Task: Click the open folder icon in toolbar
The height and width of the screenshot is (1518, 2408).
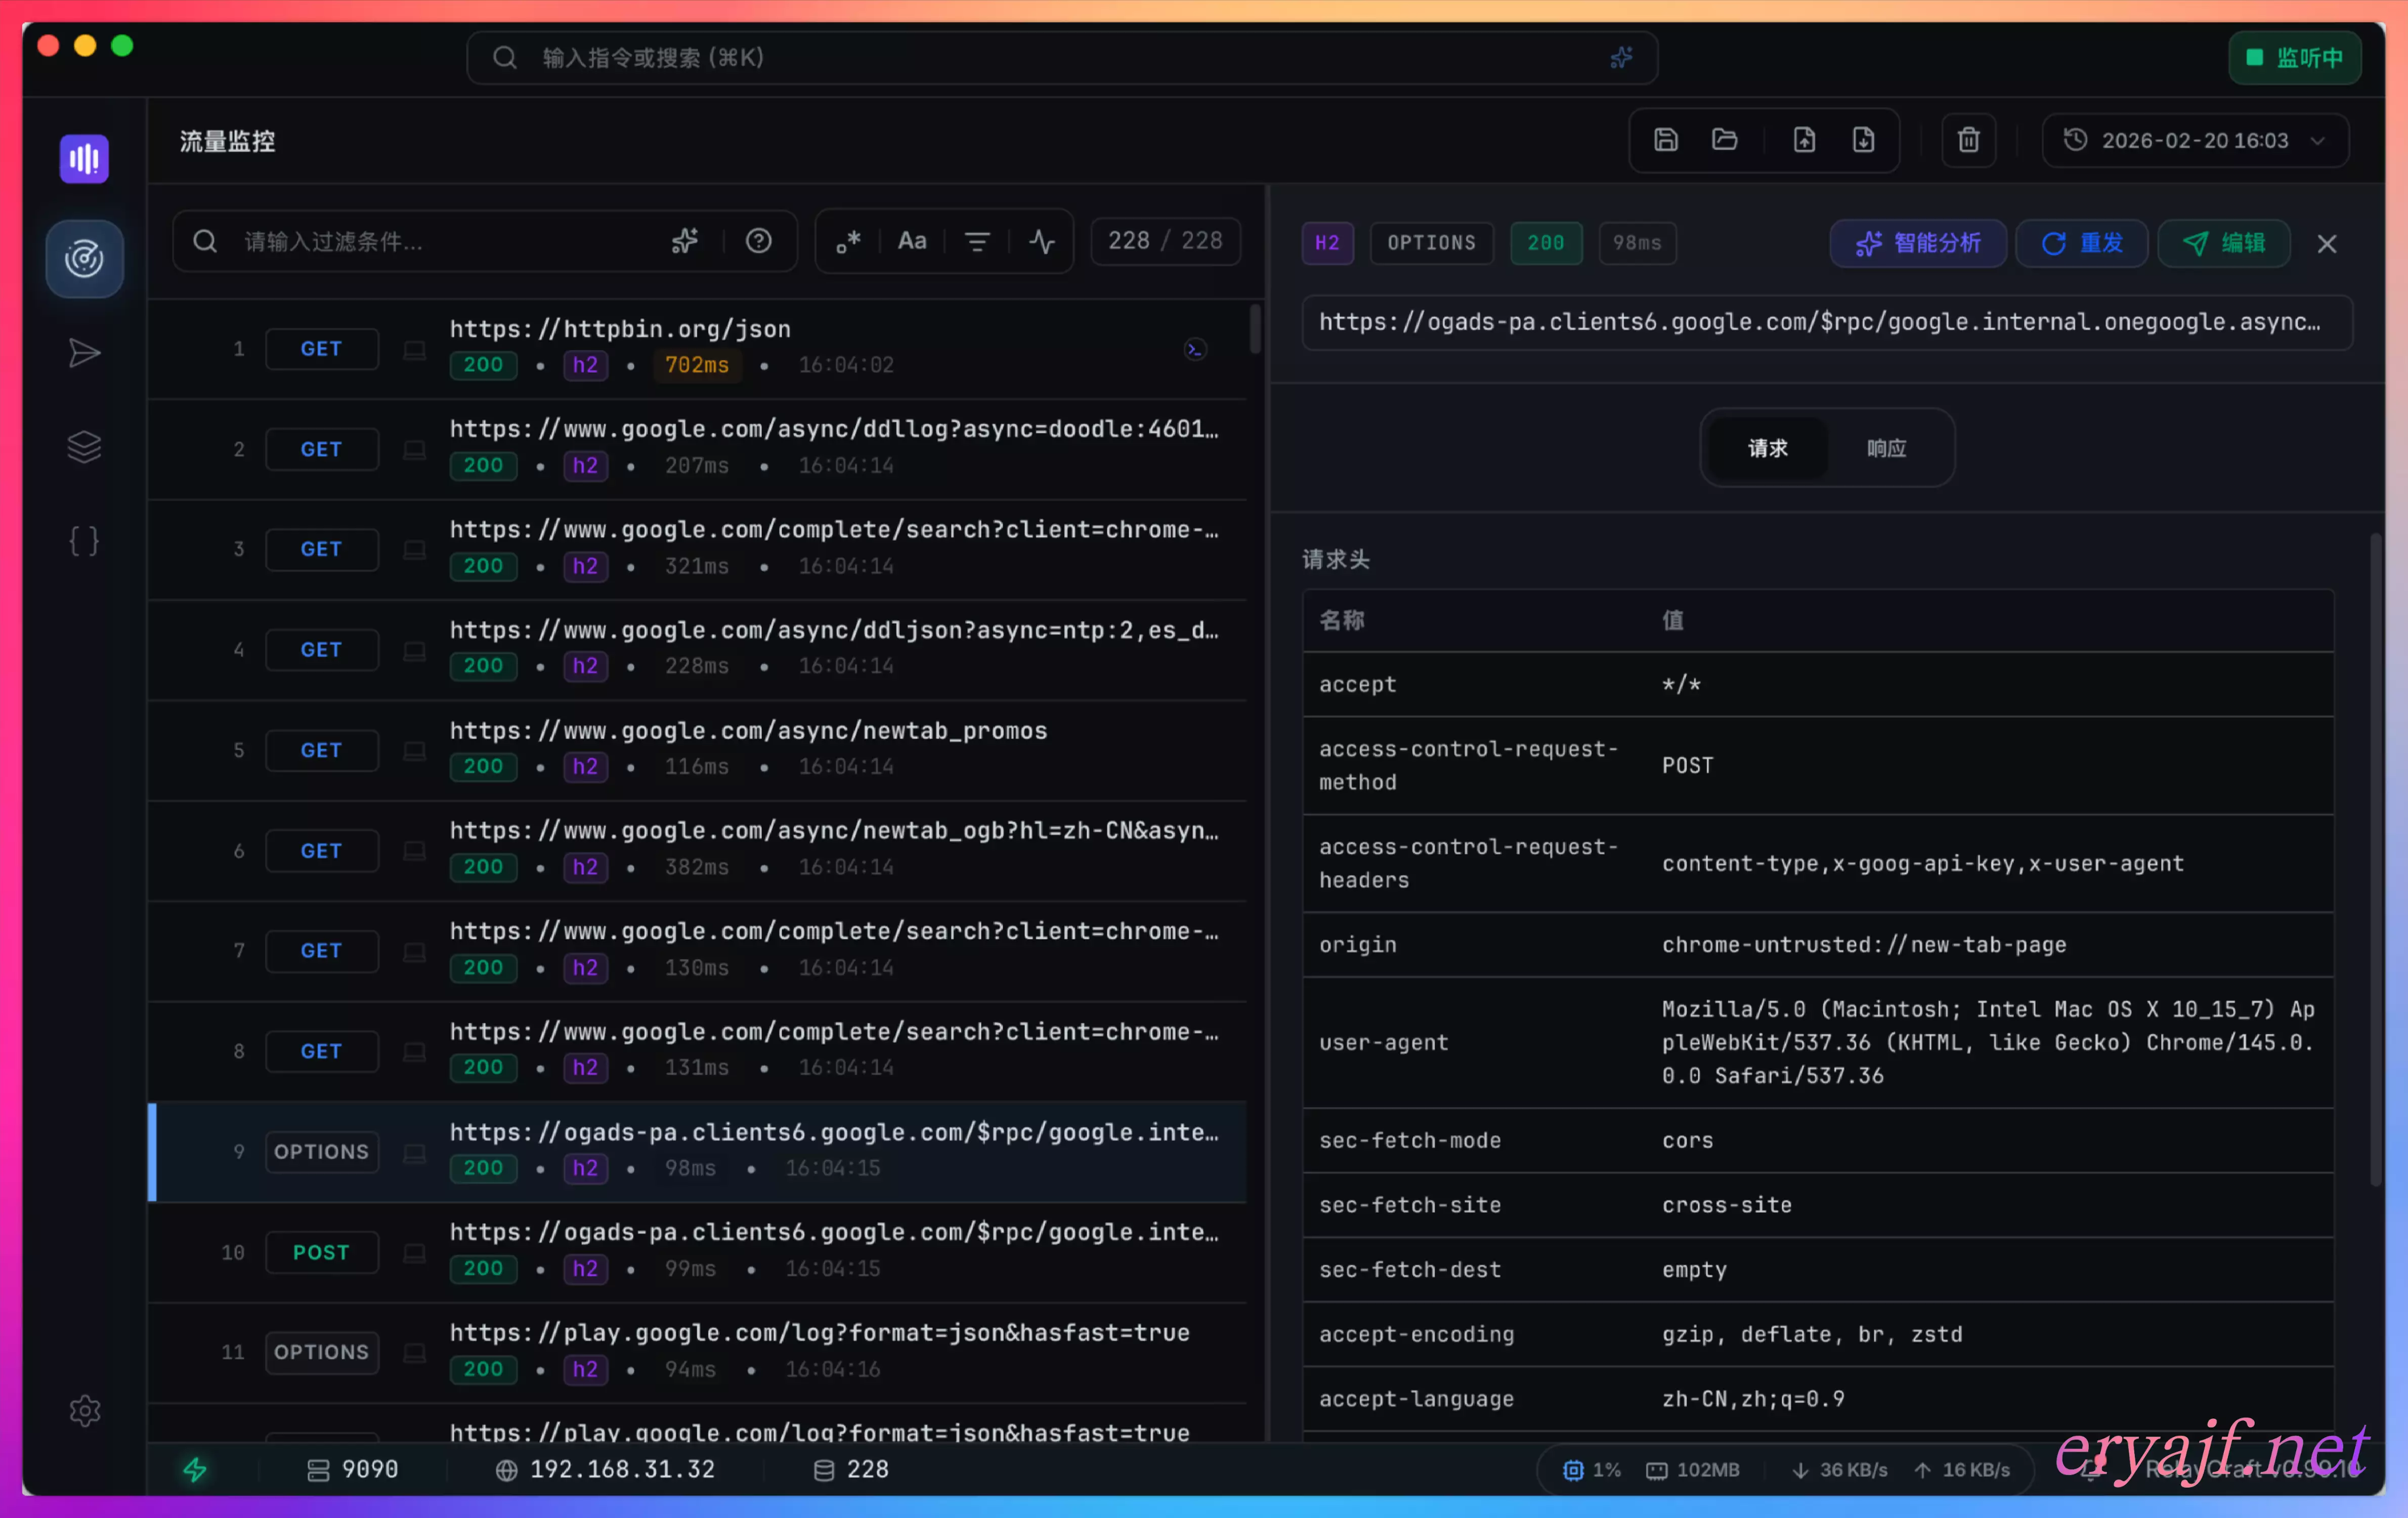Action: (1724, 140)
